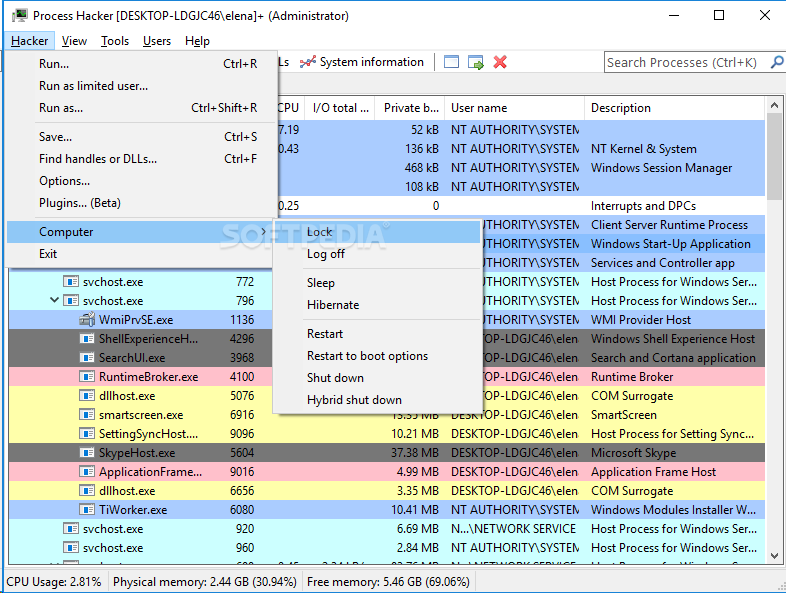Choose Hybrid shut down
Image resolution: width=786 pixels, height=593 pixels.
[377, 400]
